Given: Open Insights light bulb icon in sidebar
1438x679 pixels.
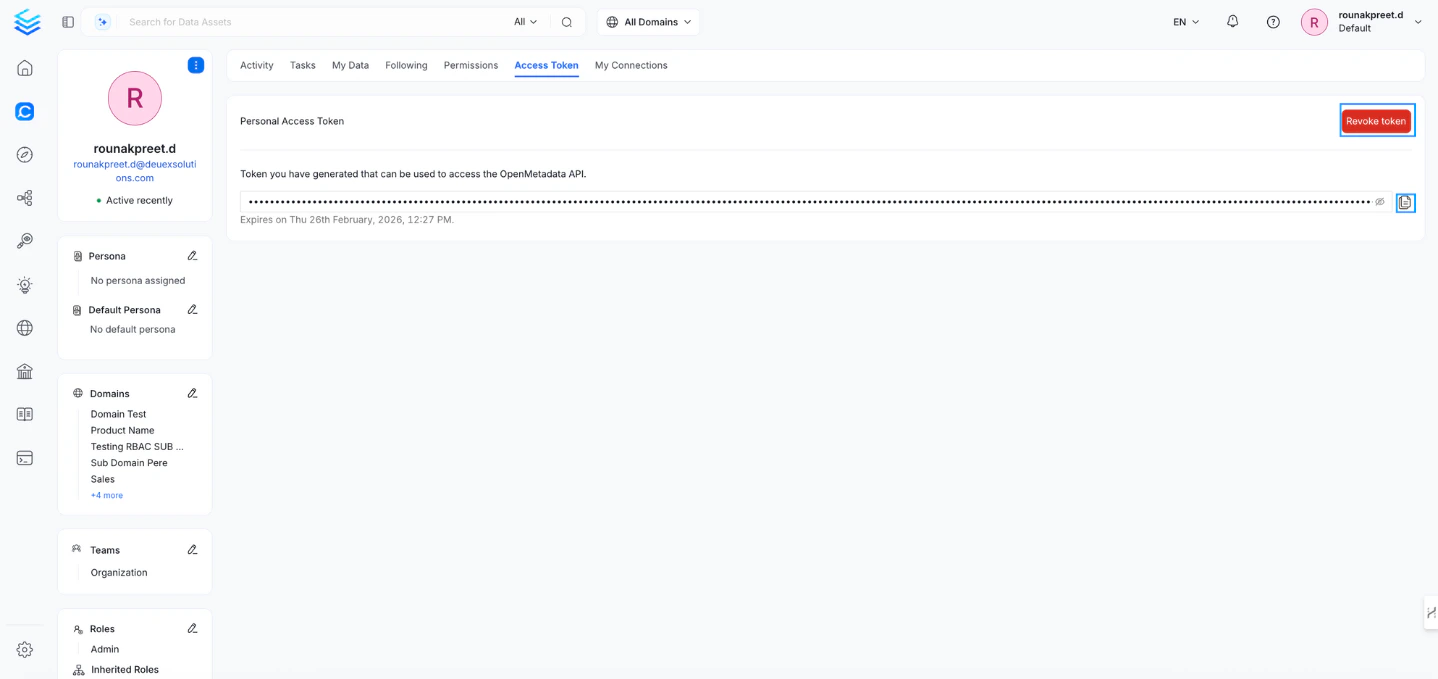Looking at the screenshot, I should click(x=25, y=285).
